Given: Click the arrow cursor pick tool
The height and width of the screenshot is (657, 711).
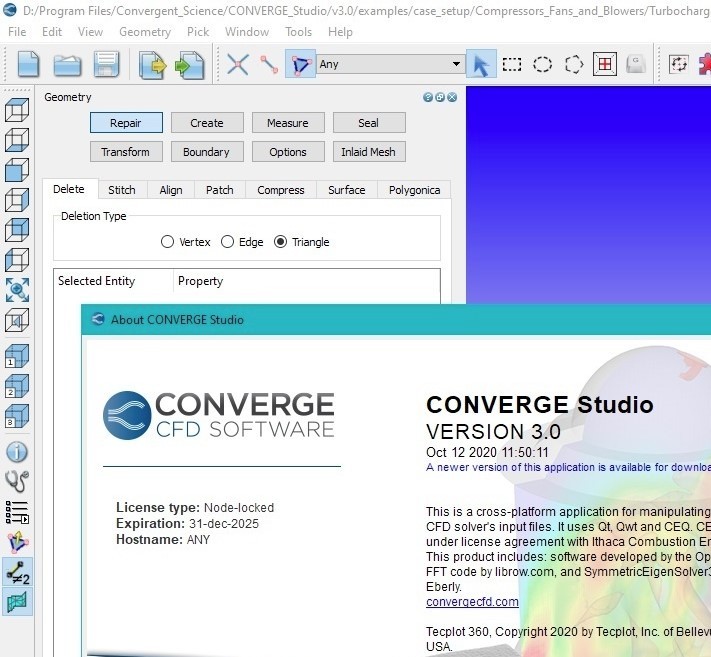Looking at the screenshot, I should [x=481, y=65].
